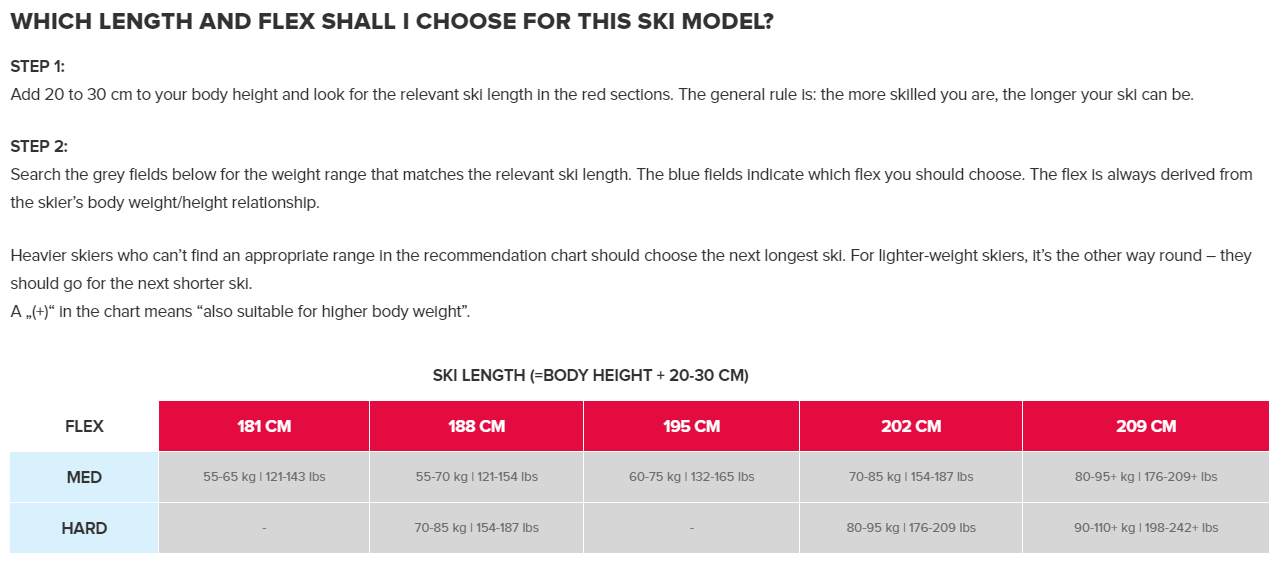1278x570 pixels.
Task: Select the 188 CM column header
Action: tap(476, 426)
